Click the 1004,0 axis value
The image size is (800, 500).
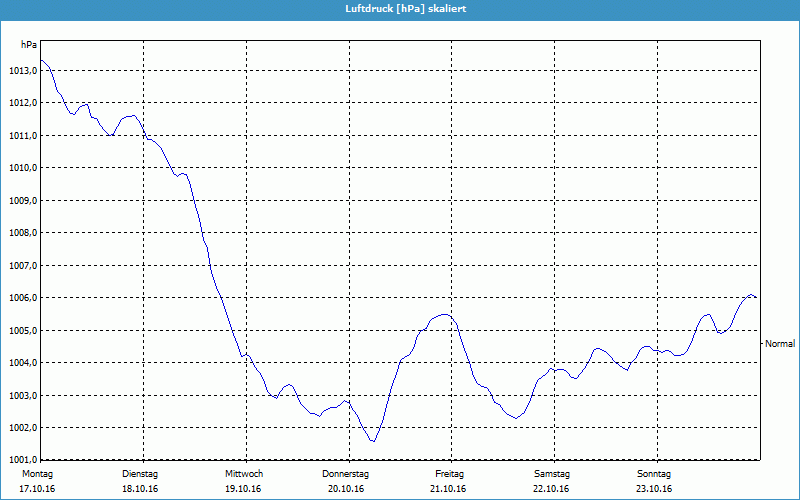(22, 363)
